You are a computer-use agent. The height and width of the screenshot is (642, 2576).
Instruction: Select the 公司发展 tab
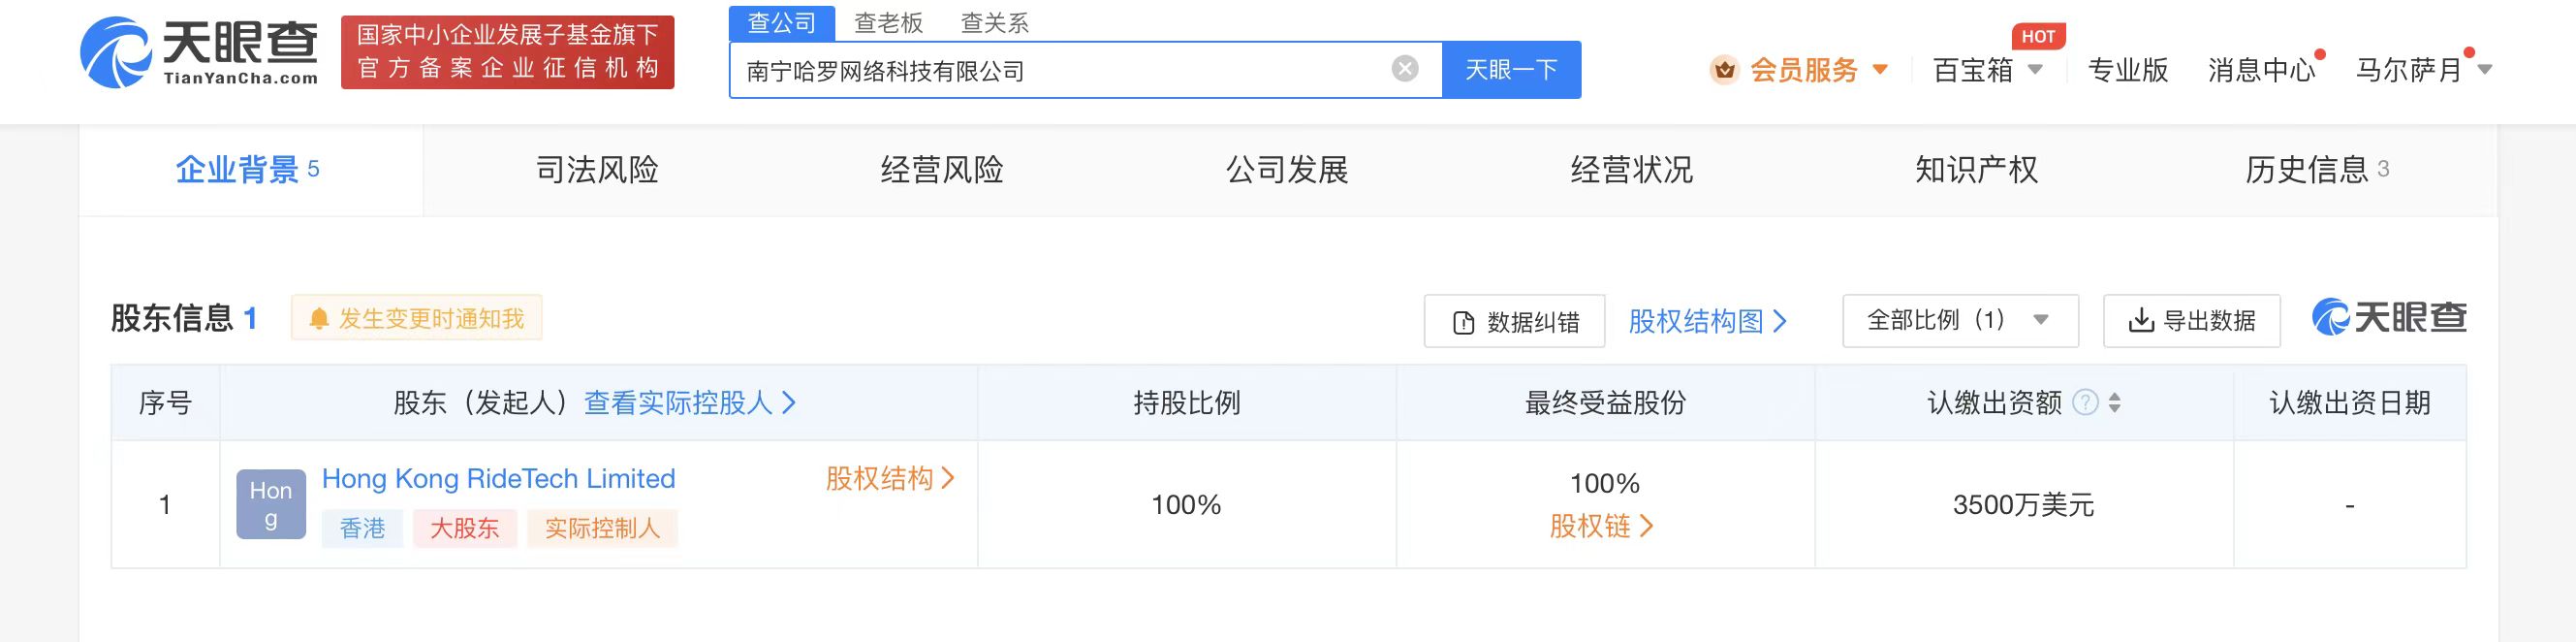coord(1287,170)
